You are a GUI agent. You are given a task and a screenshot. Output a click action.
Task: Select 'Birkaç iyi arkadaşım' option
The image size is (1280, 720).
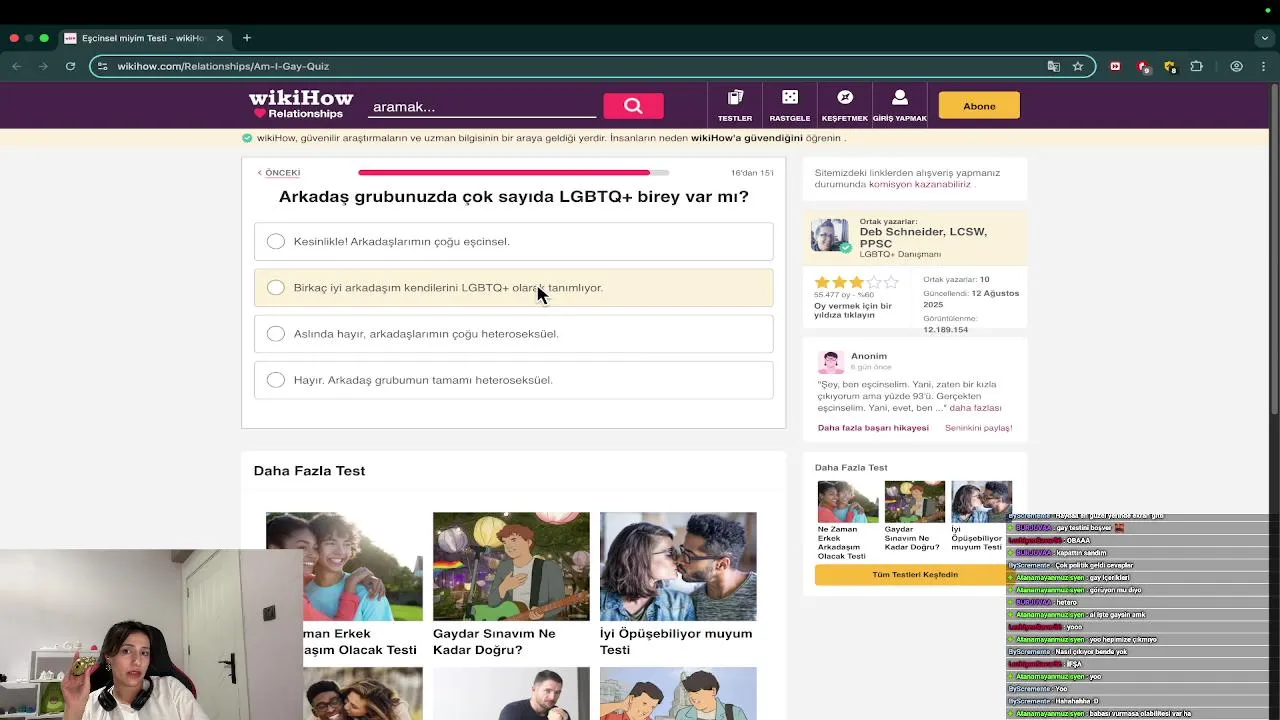513,287
